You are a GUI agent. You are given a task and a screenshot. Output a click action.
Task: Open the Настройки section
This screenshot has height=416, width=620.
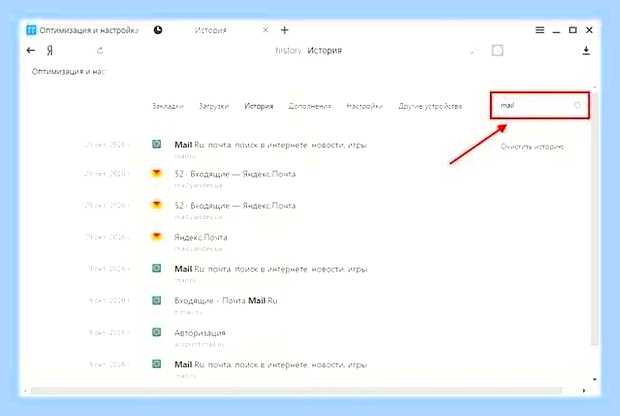[x=365, y=106]
